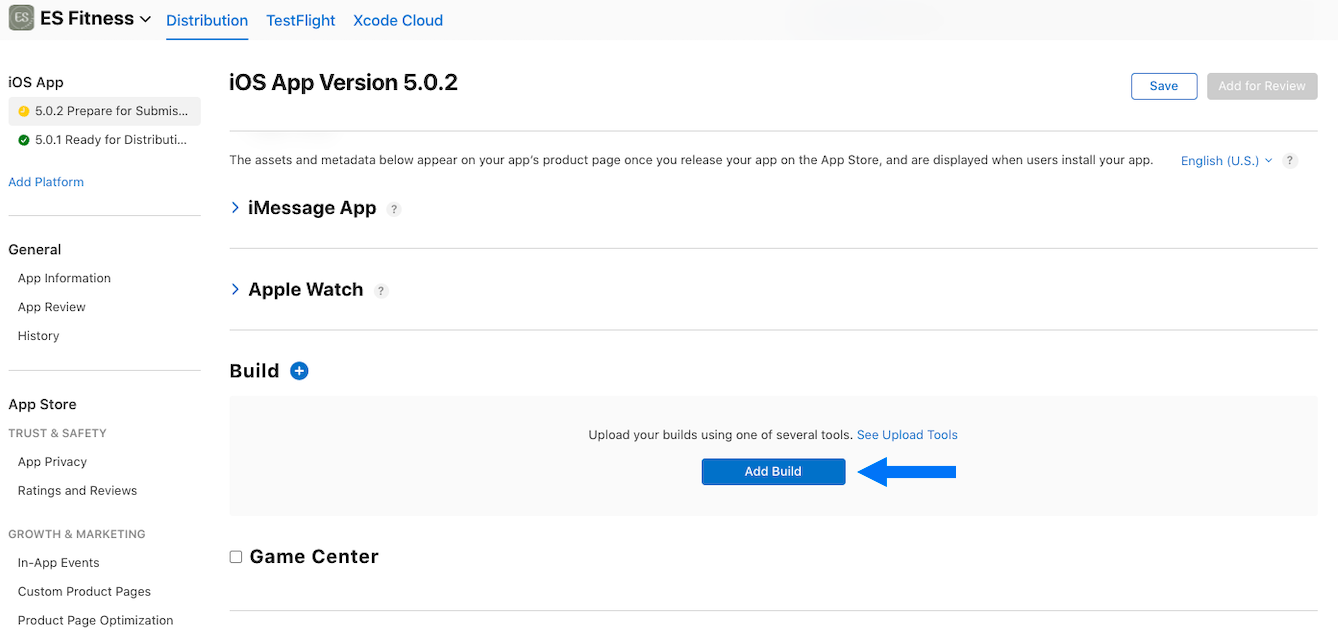Click the green checkmark icon for 5.0.1
Screen dimensions: 1338x638
[x=24, y=140]
